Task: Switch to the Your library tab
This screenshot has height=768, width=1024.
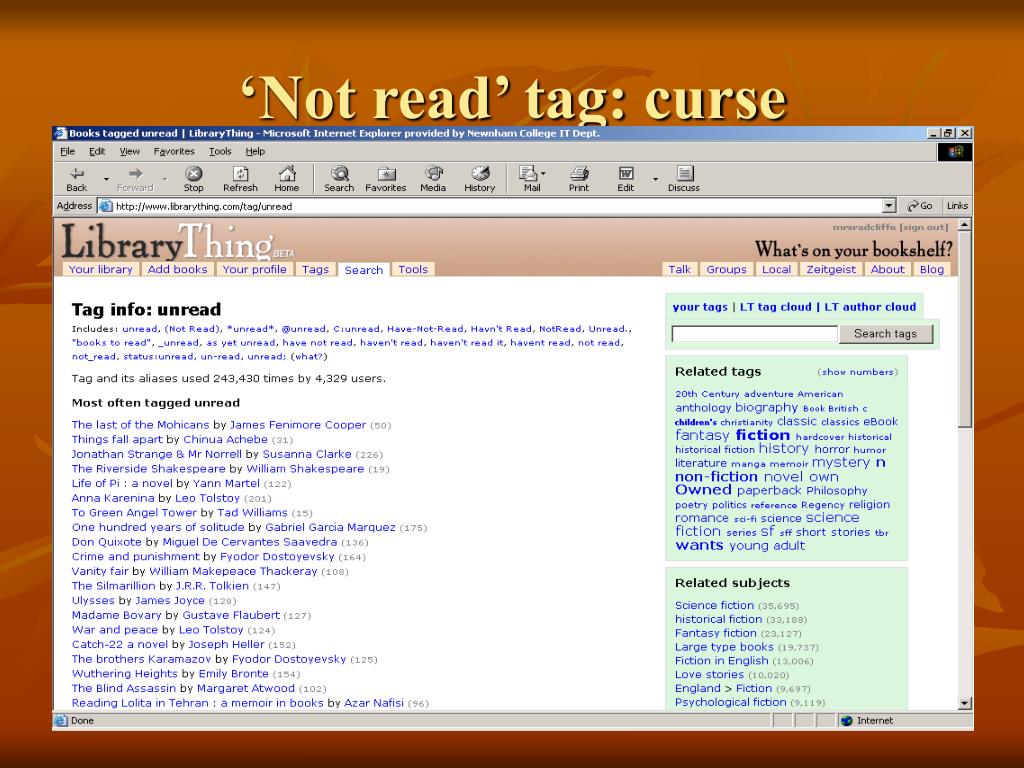Action: click(101, 269)
